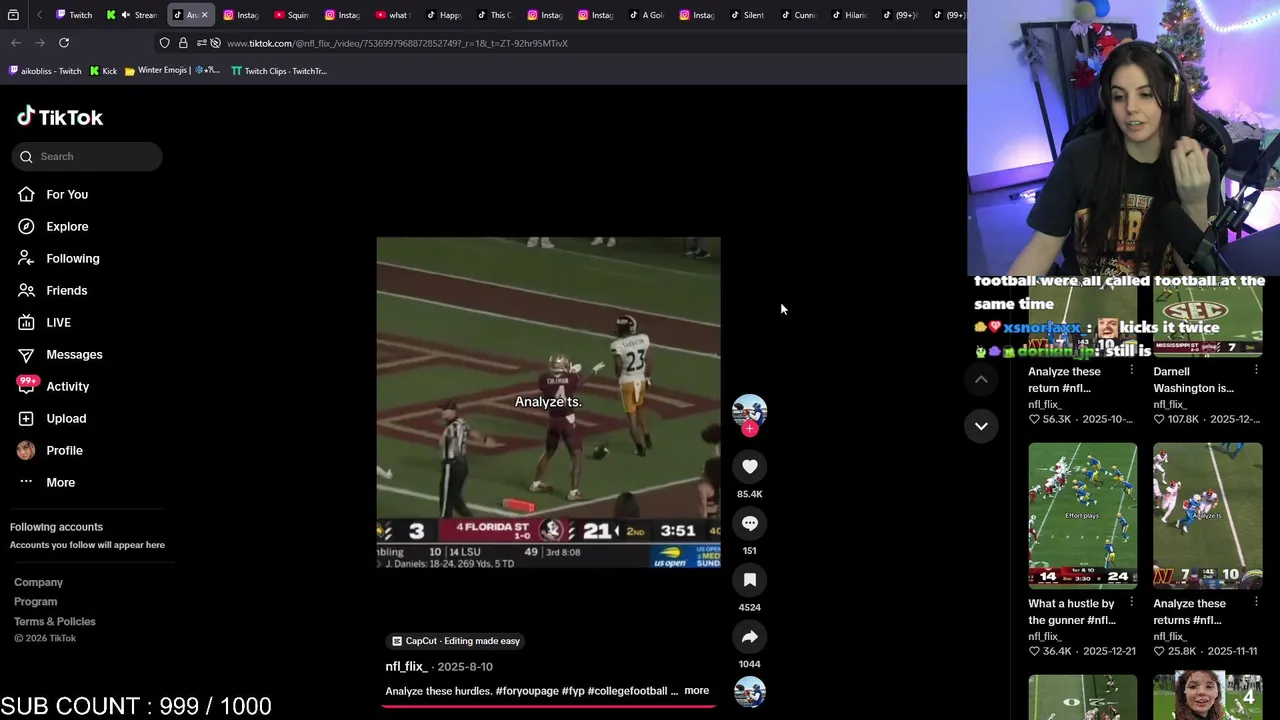Click the URL address bar

(560, 43)
